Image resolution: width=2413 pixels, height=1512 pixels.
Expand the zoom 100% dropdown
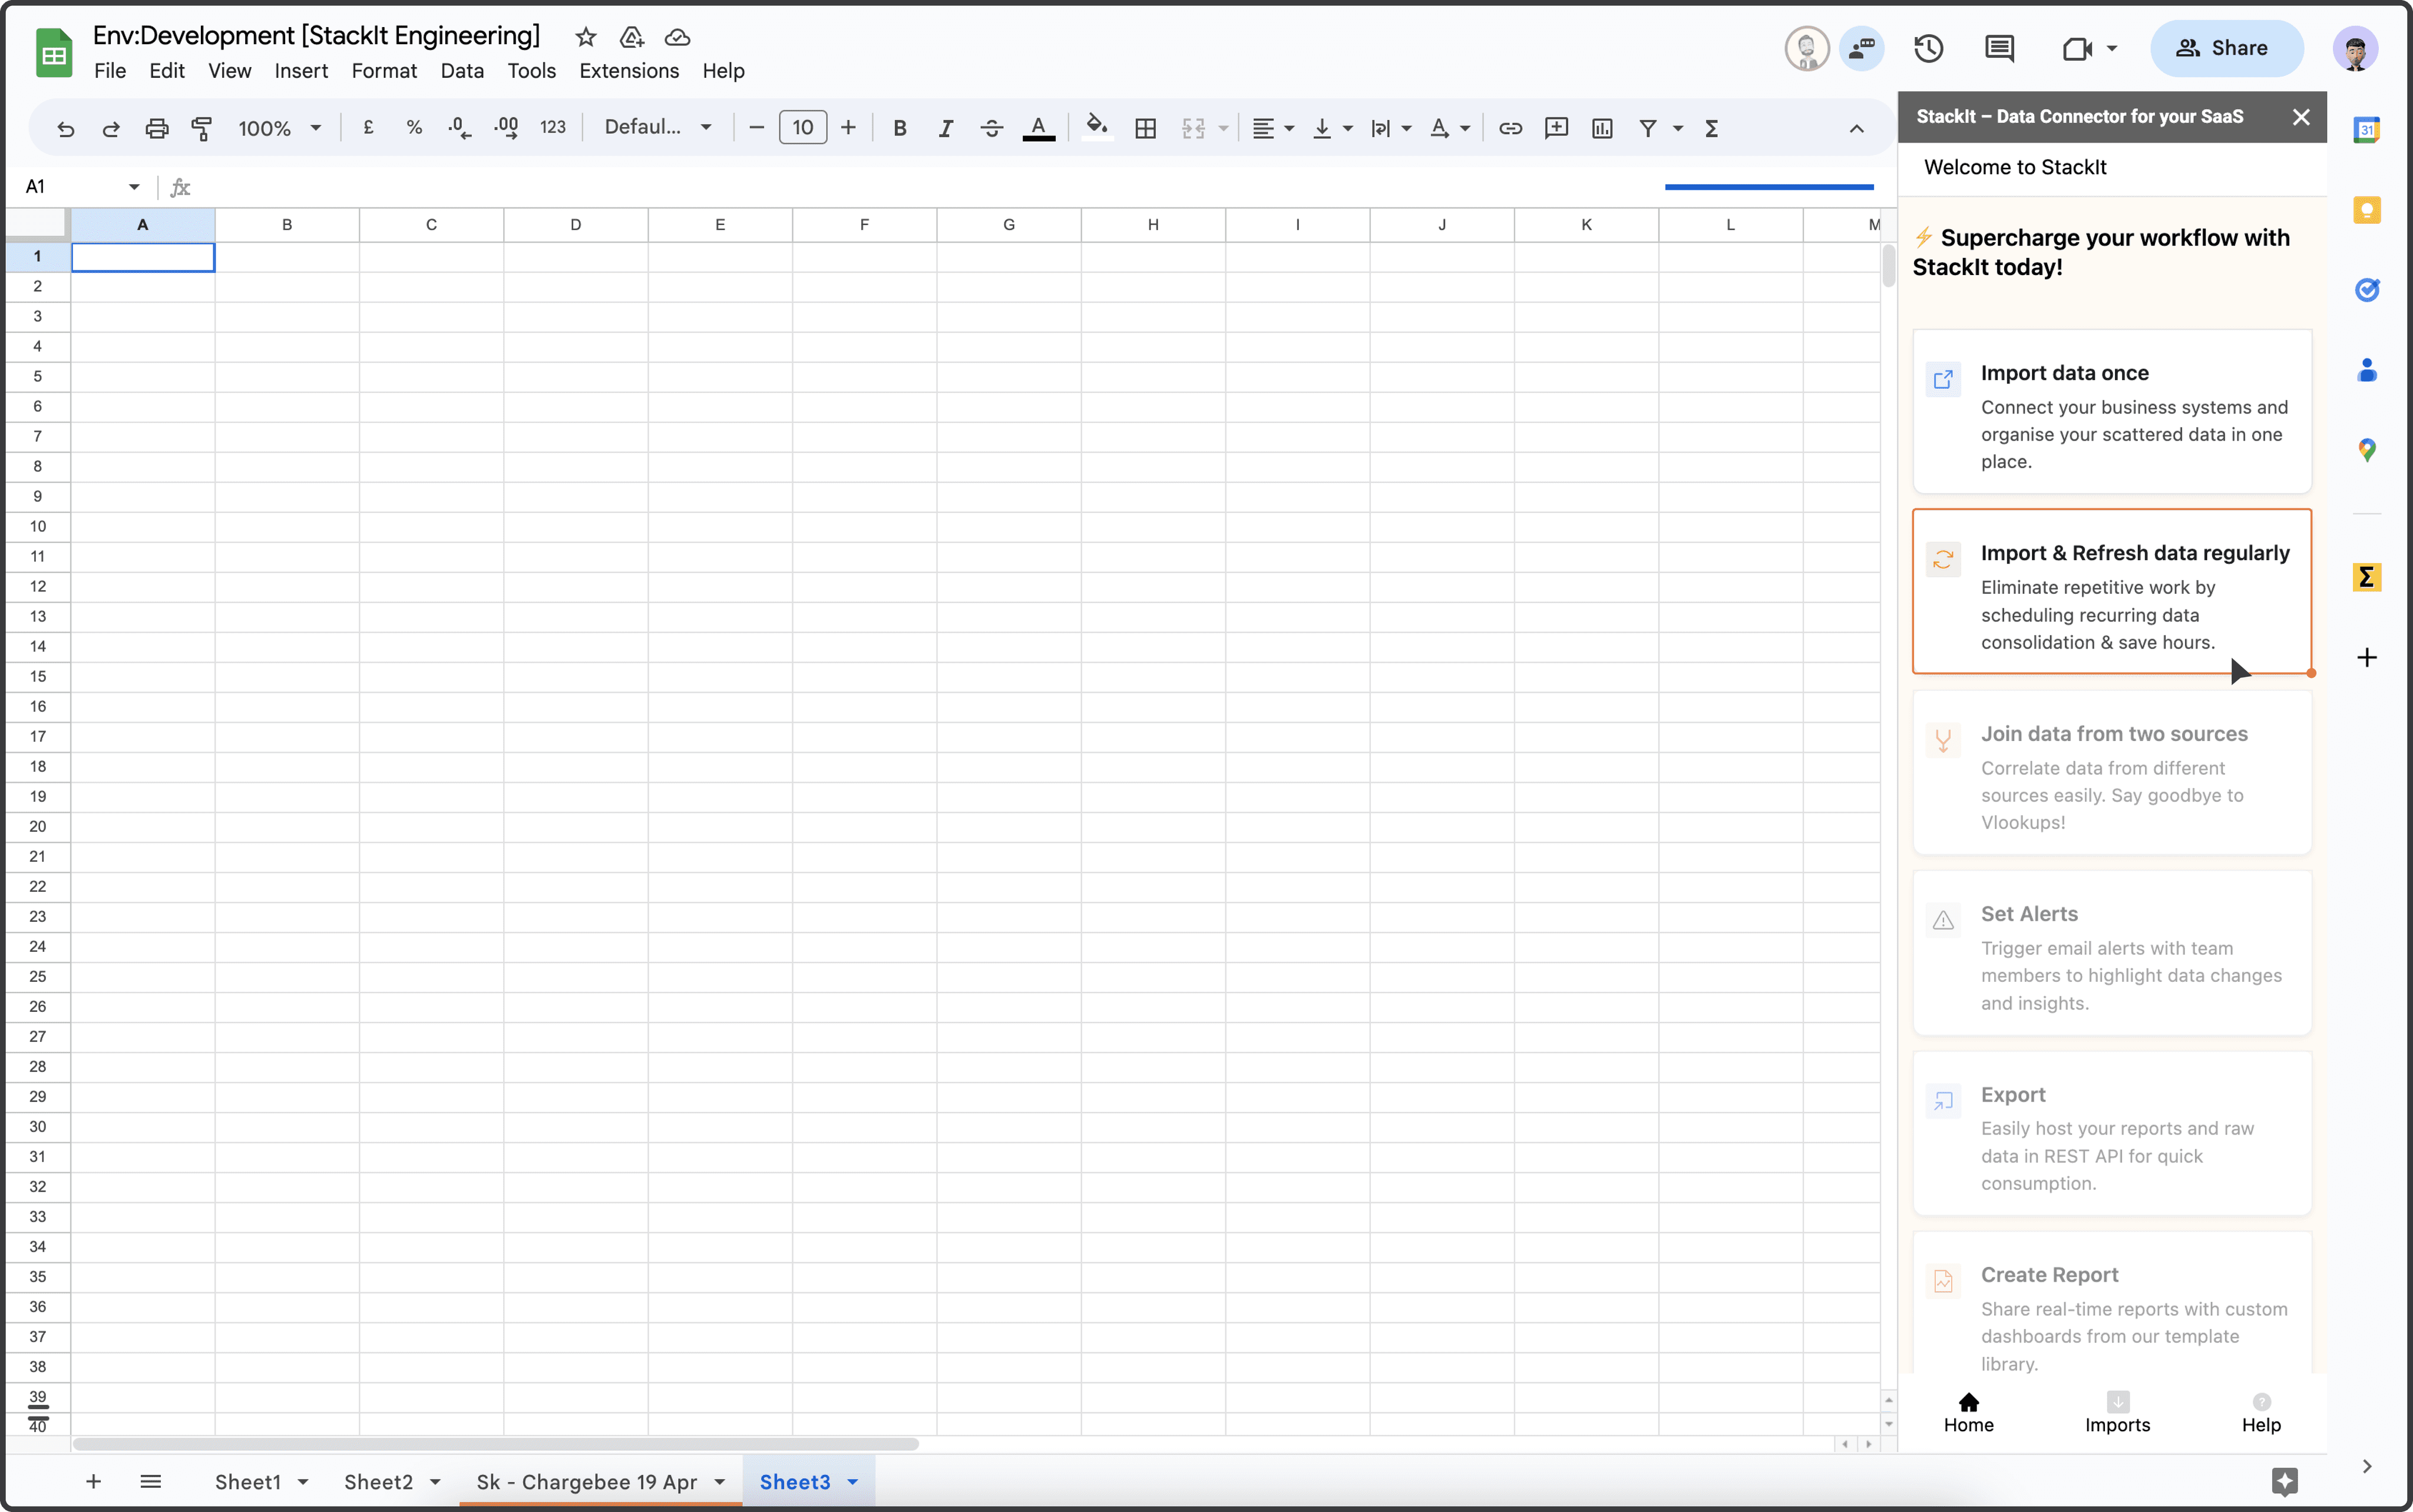pos(279,128)
